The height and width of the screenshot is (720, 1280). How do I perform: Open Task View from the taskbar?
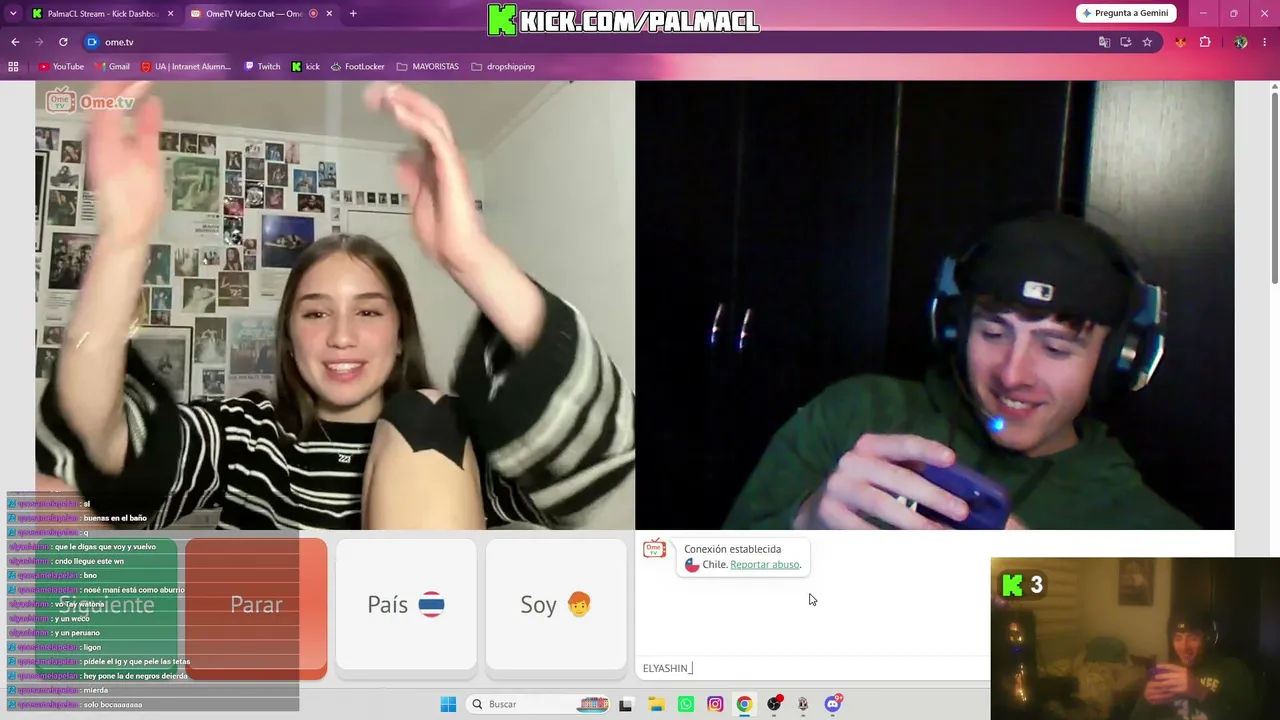click(x=626, y=704)
